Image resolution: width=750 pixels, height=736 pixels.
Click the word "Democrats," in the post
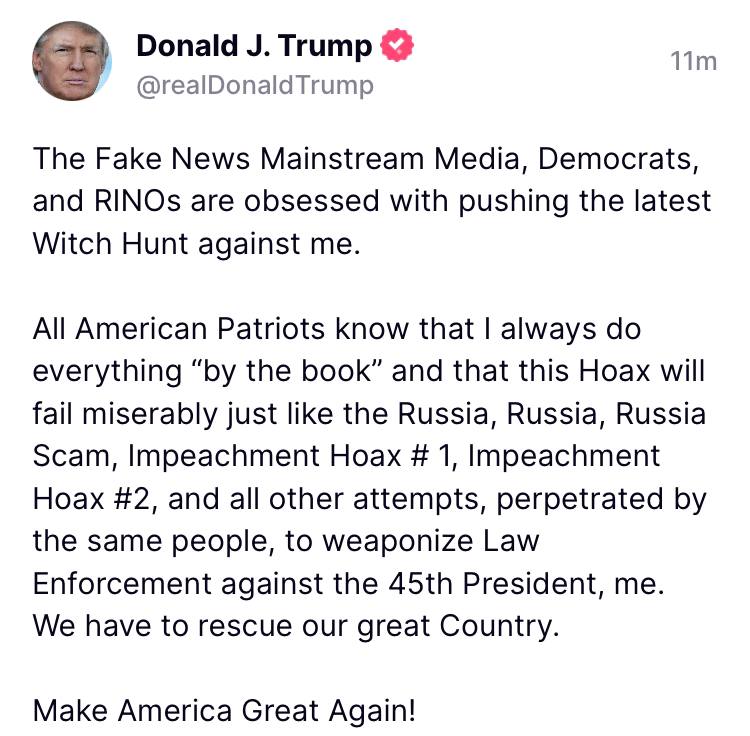click(x=619, y=159)
